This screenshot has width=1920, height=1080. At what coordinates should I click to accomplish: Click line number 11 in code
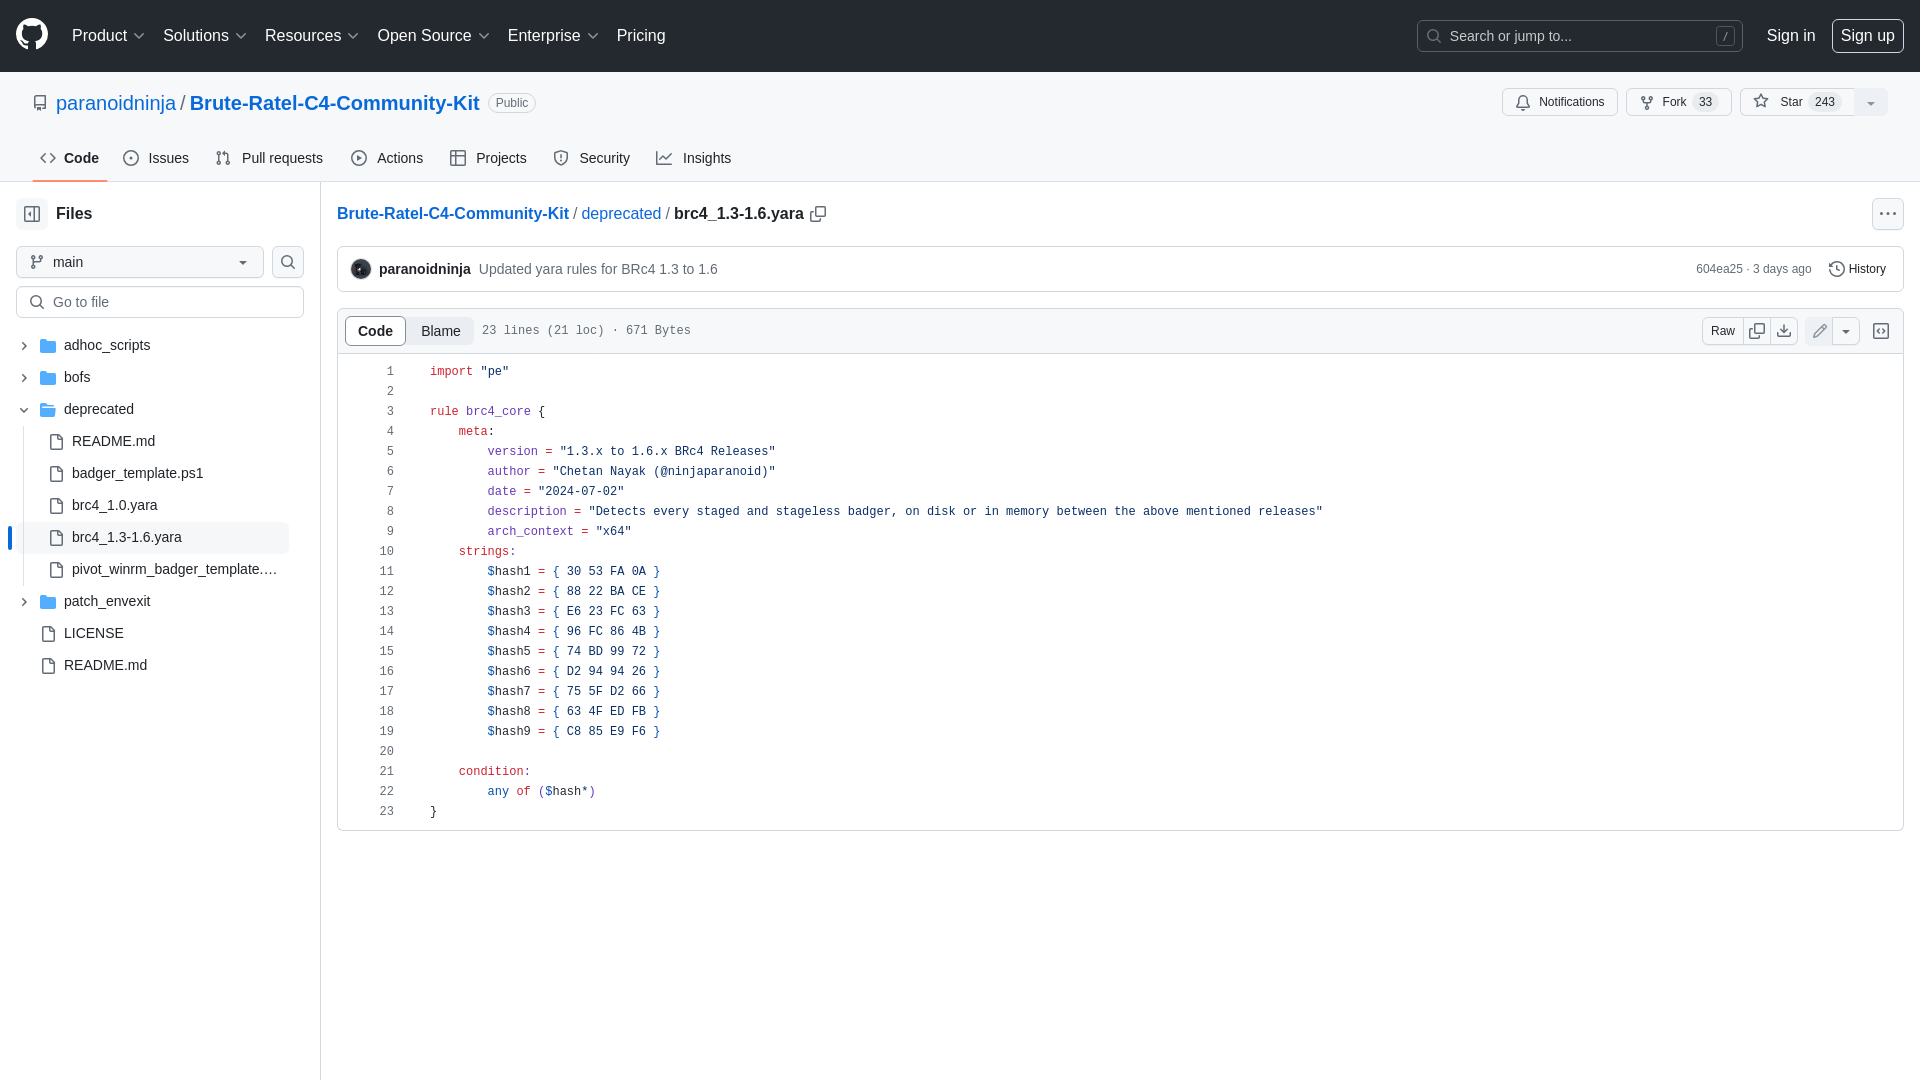click(x=386, y=572)
